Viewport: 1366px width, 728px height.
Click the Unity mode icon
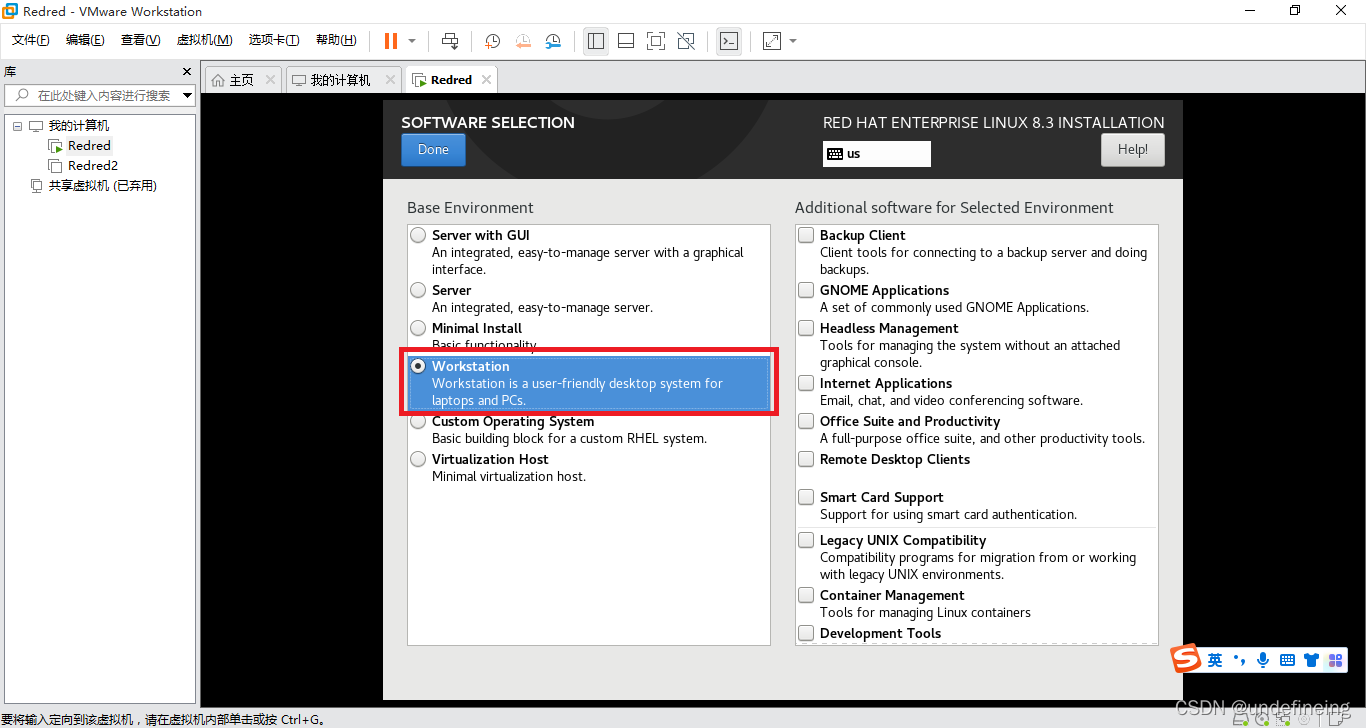point(686,41)
